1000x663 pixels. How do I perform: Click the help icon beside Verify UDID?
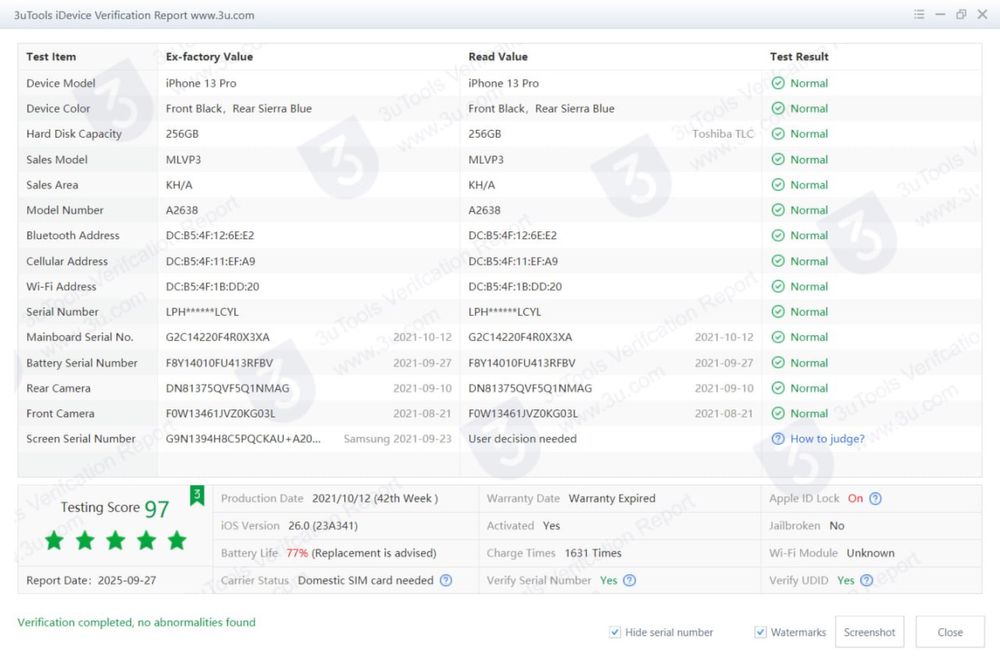tap(866, 580)
